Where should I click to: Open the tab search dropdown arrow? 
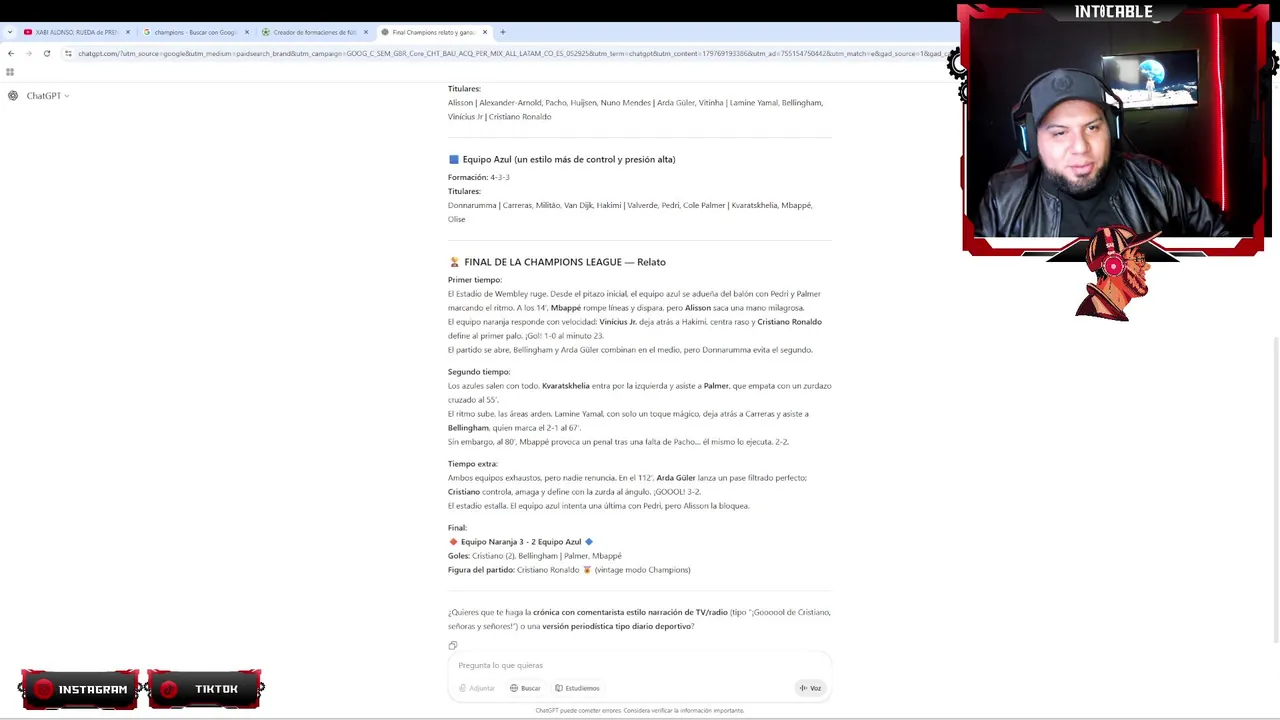click(x=10, y=32)
